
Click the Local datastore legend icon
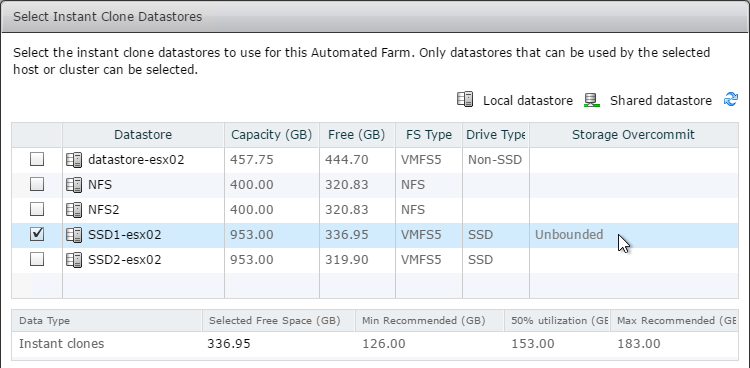pos(465,100)
